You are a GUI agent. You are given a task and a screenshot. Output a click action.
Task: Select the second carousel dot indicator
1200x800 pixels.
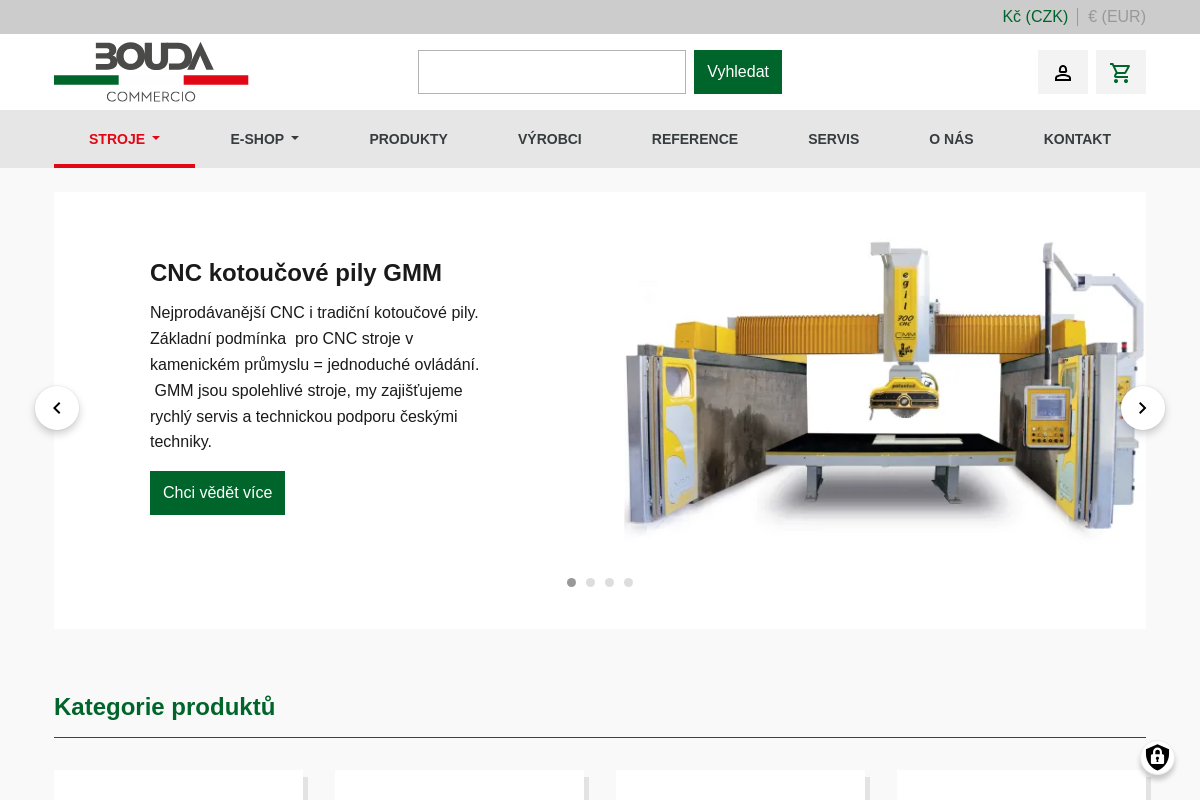pos(591,583)
